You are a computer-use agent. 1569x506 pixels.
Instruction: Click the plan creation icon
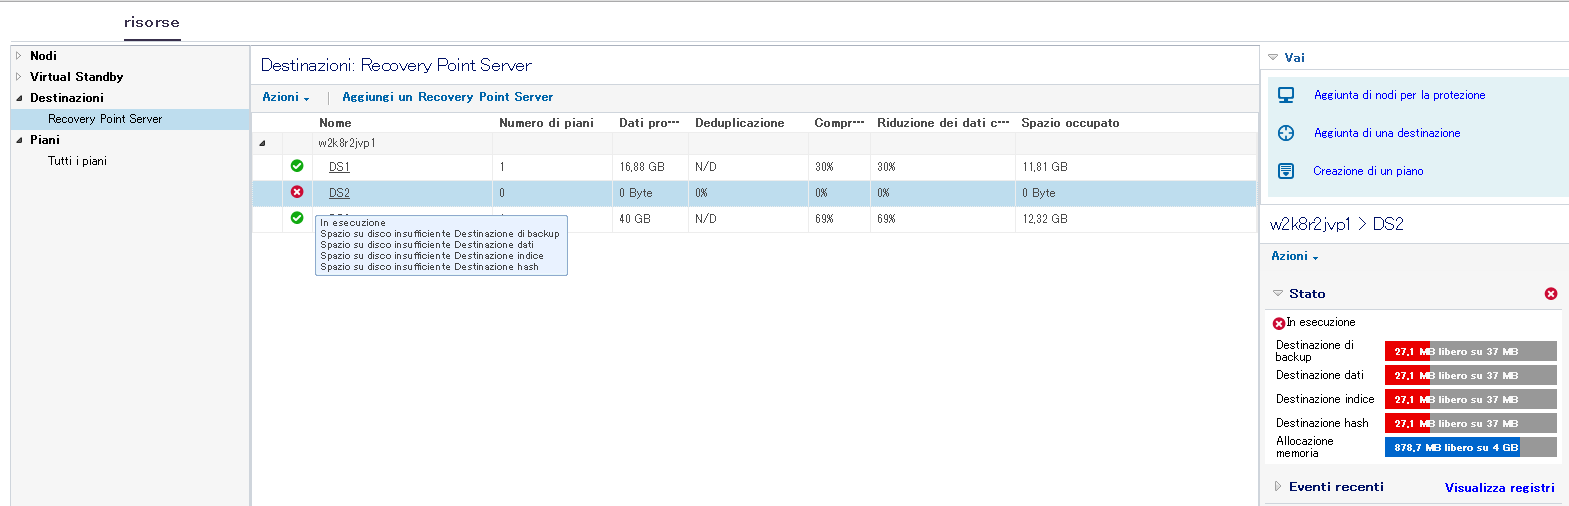[x=1286, y=171]
